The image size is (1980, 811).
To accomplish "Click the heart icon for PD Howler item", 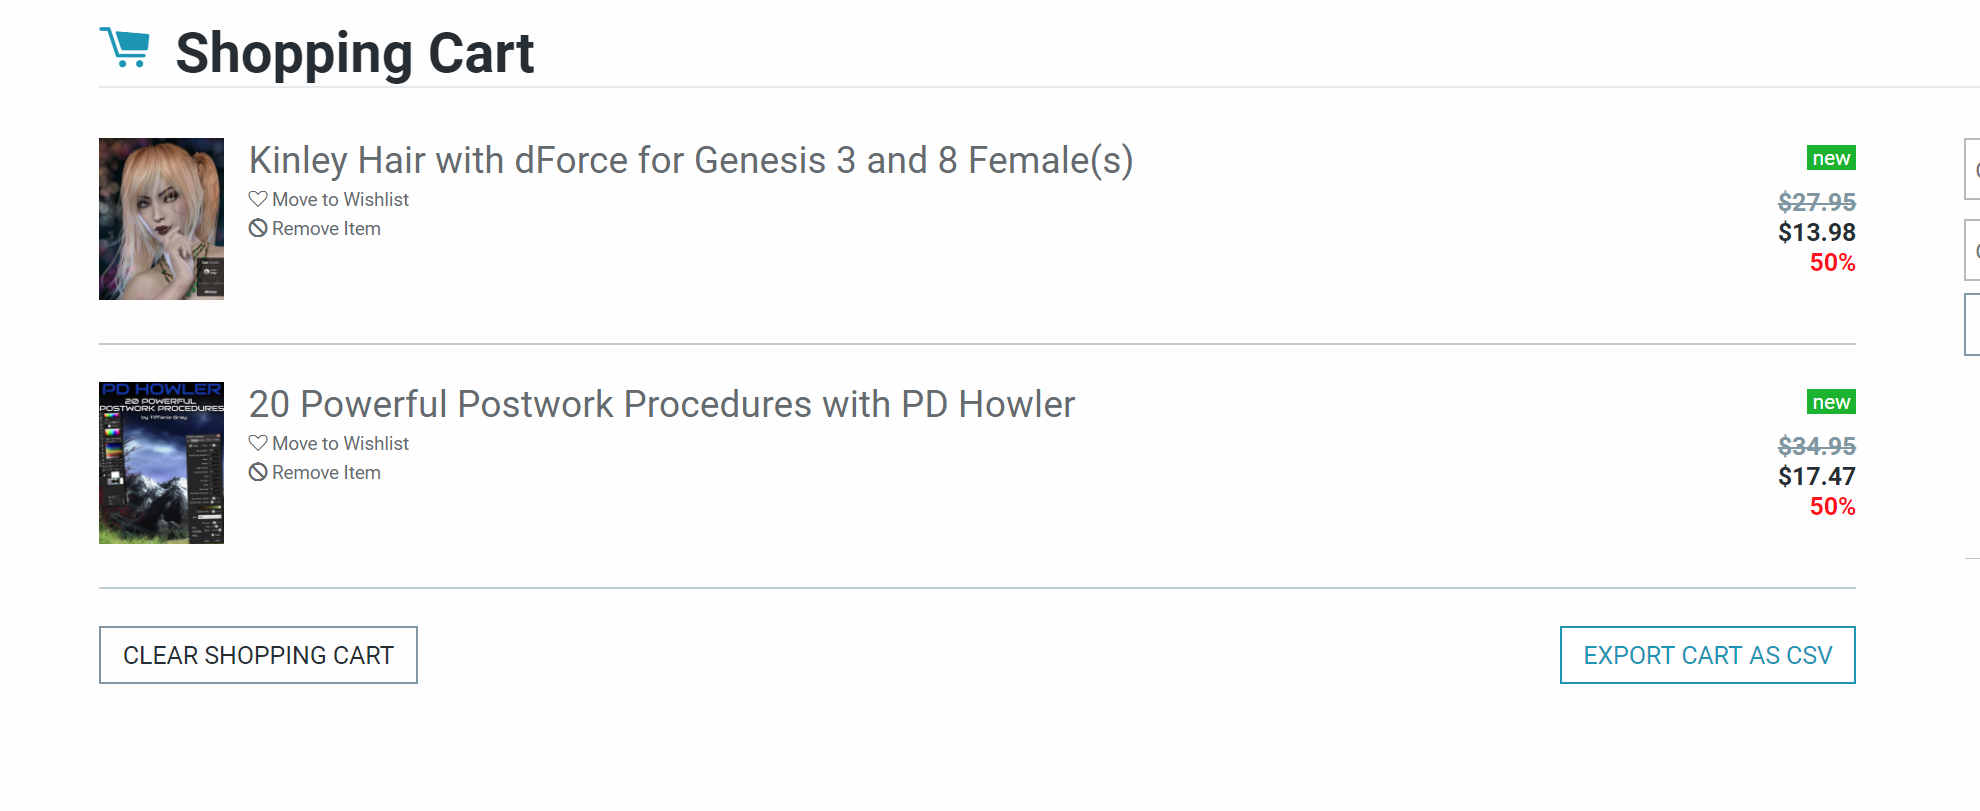I will pos(258,443).
